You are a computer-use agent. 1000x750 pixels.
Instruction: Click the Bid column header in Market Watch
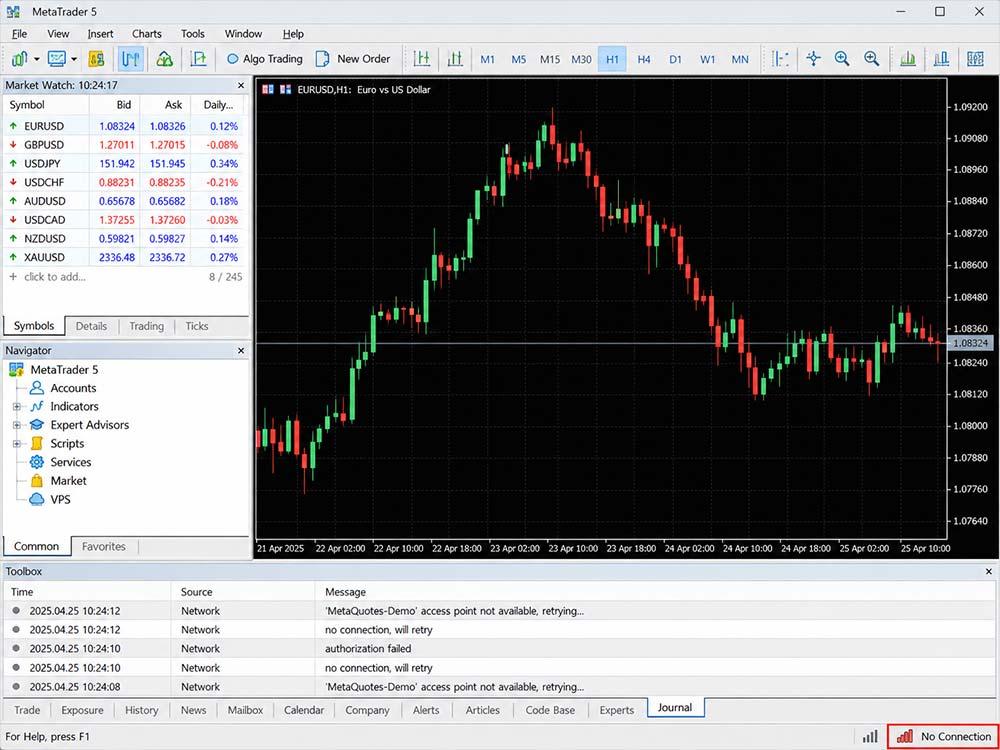pyautogui.click(x=115, y=105)
